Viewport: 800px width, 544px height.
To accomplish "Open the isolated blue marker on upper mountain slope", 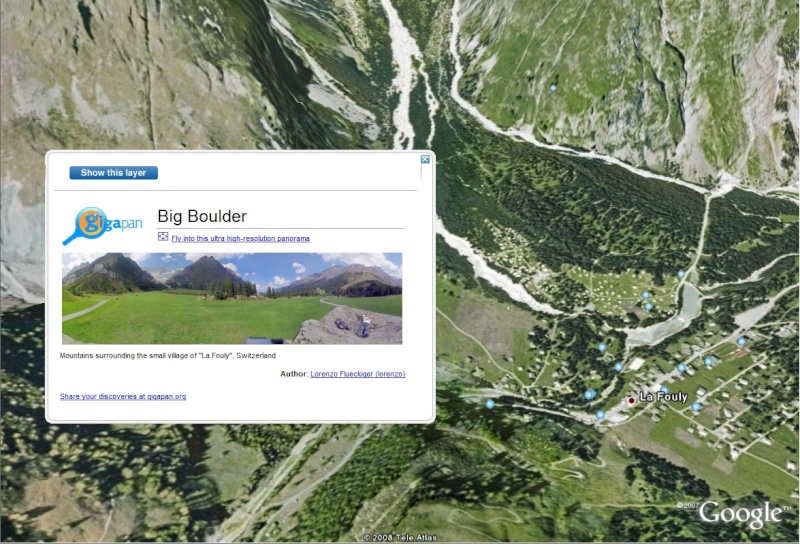I will click(x=553, y=88).
